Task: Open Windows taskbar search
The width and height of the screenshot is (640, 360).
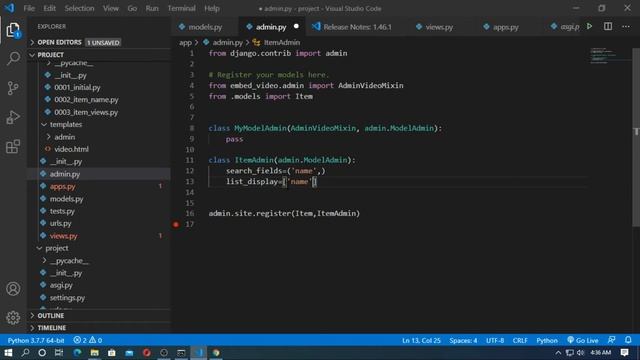Action: tap(25, 353)
